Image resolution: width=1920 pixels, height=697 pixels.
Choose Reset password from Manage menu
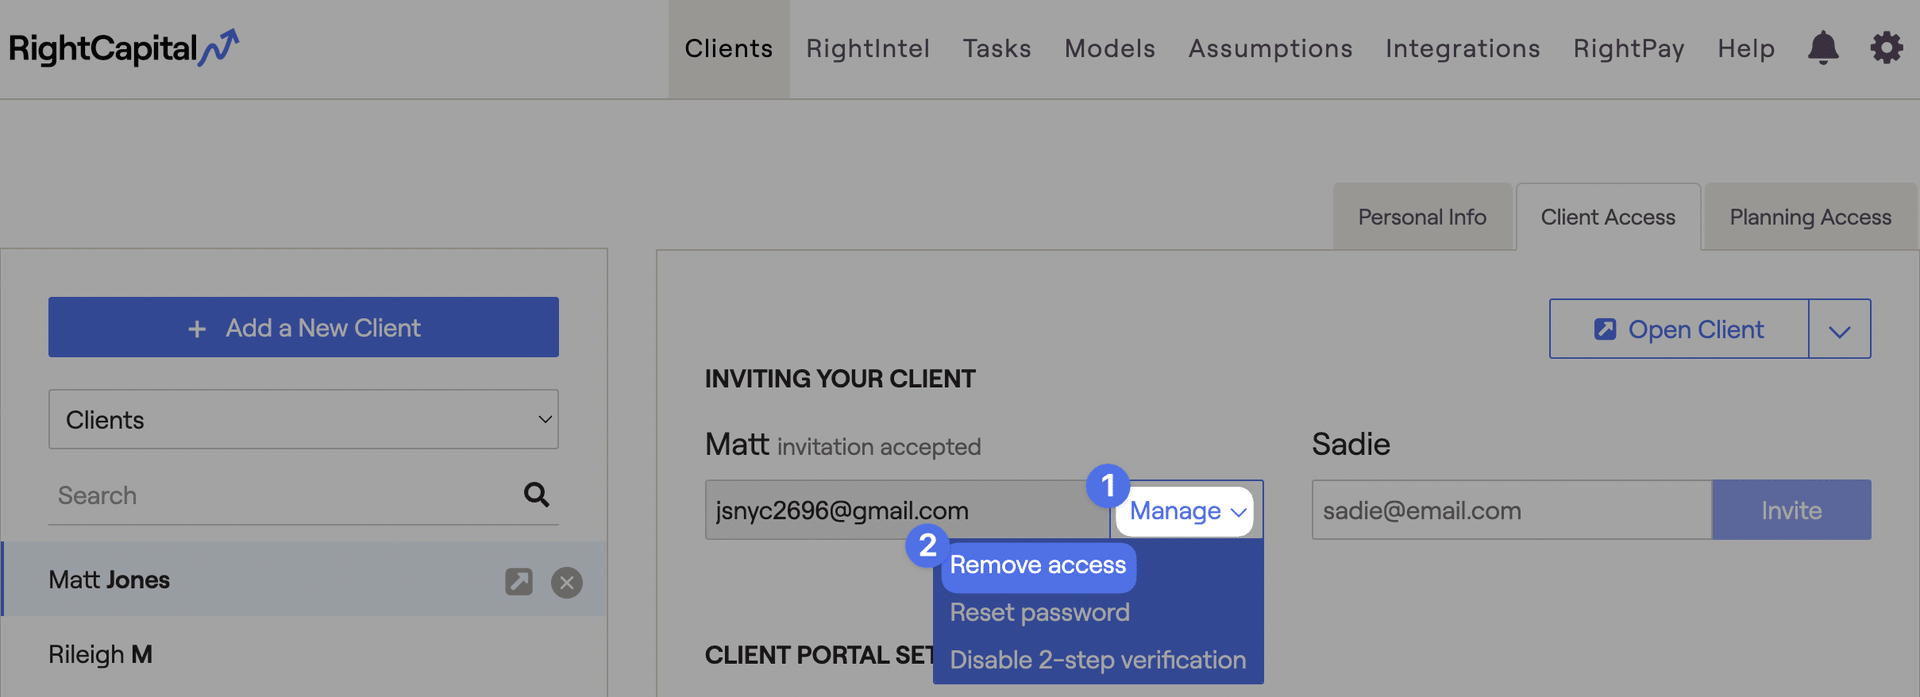(x=1040, y=612)
